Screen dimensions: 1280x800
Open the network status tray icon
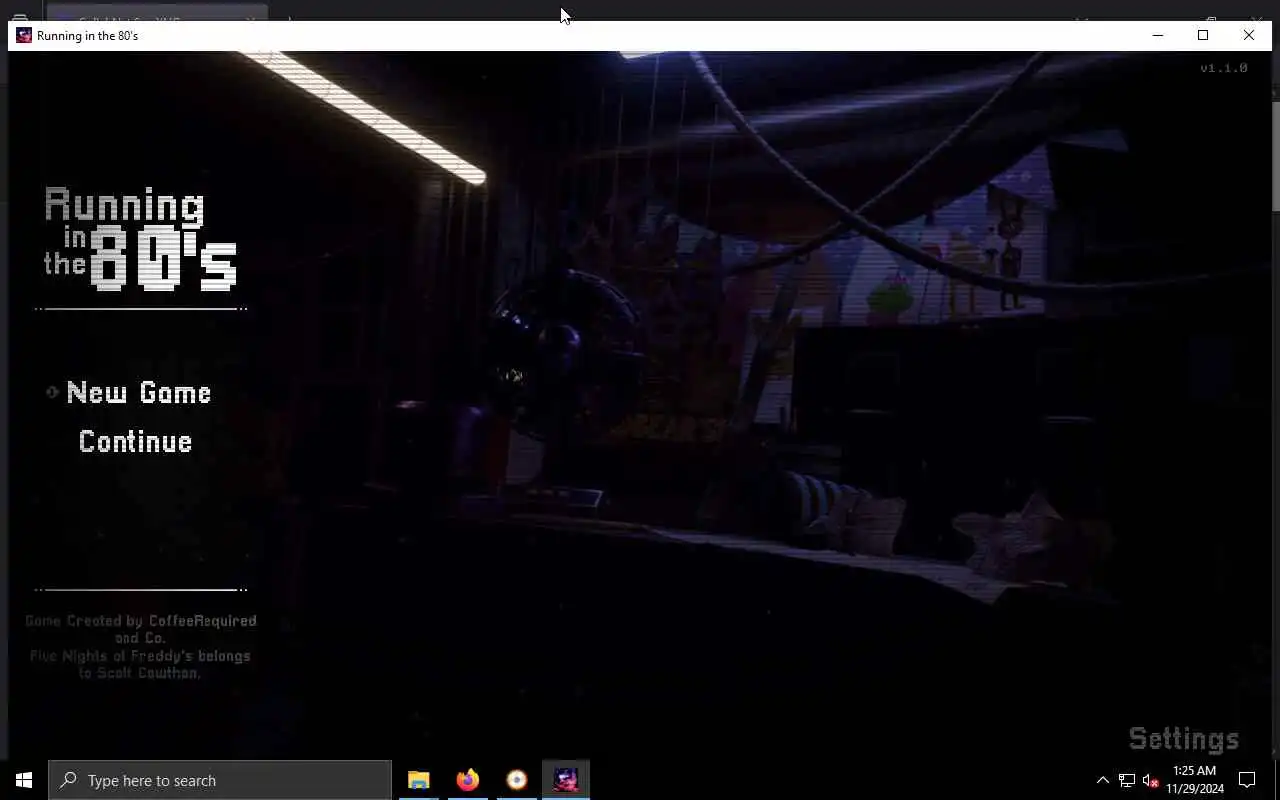coord(1127,780)
